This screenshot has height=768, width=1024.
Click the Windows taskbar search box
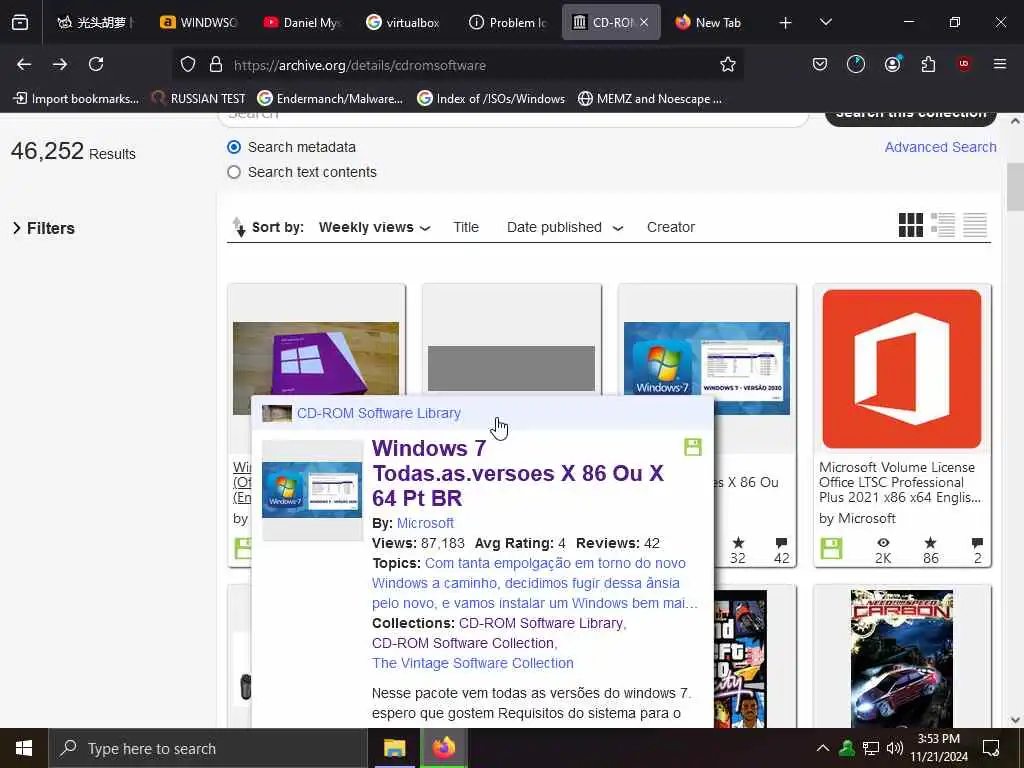click(x=208, y=748)
